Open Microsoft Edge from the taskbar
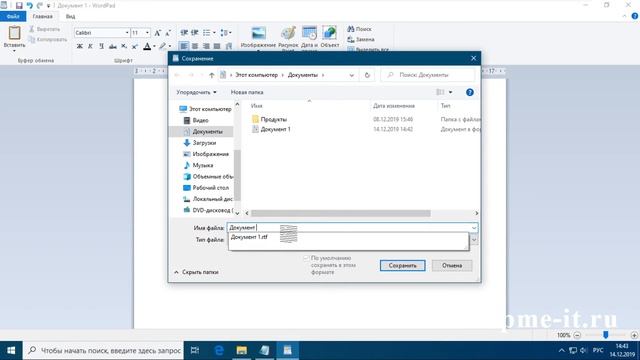 pyautogui.click(x=219, y=350)
